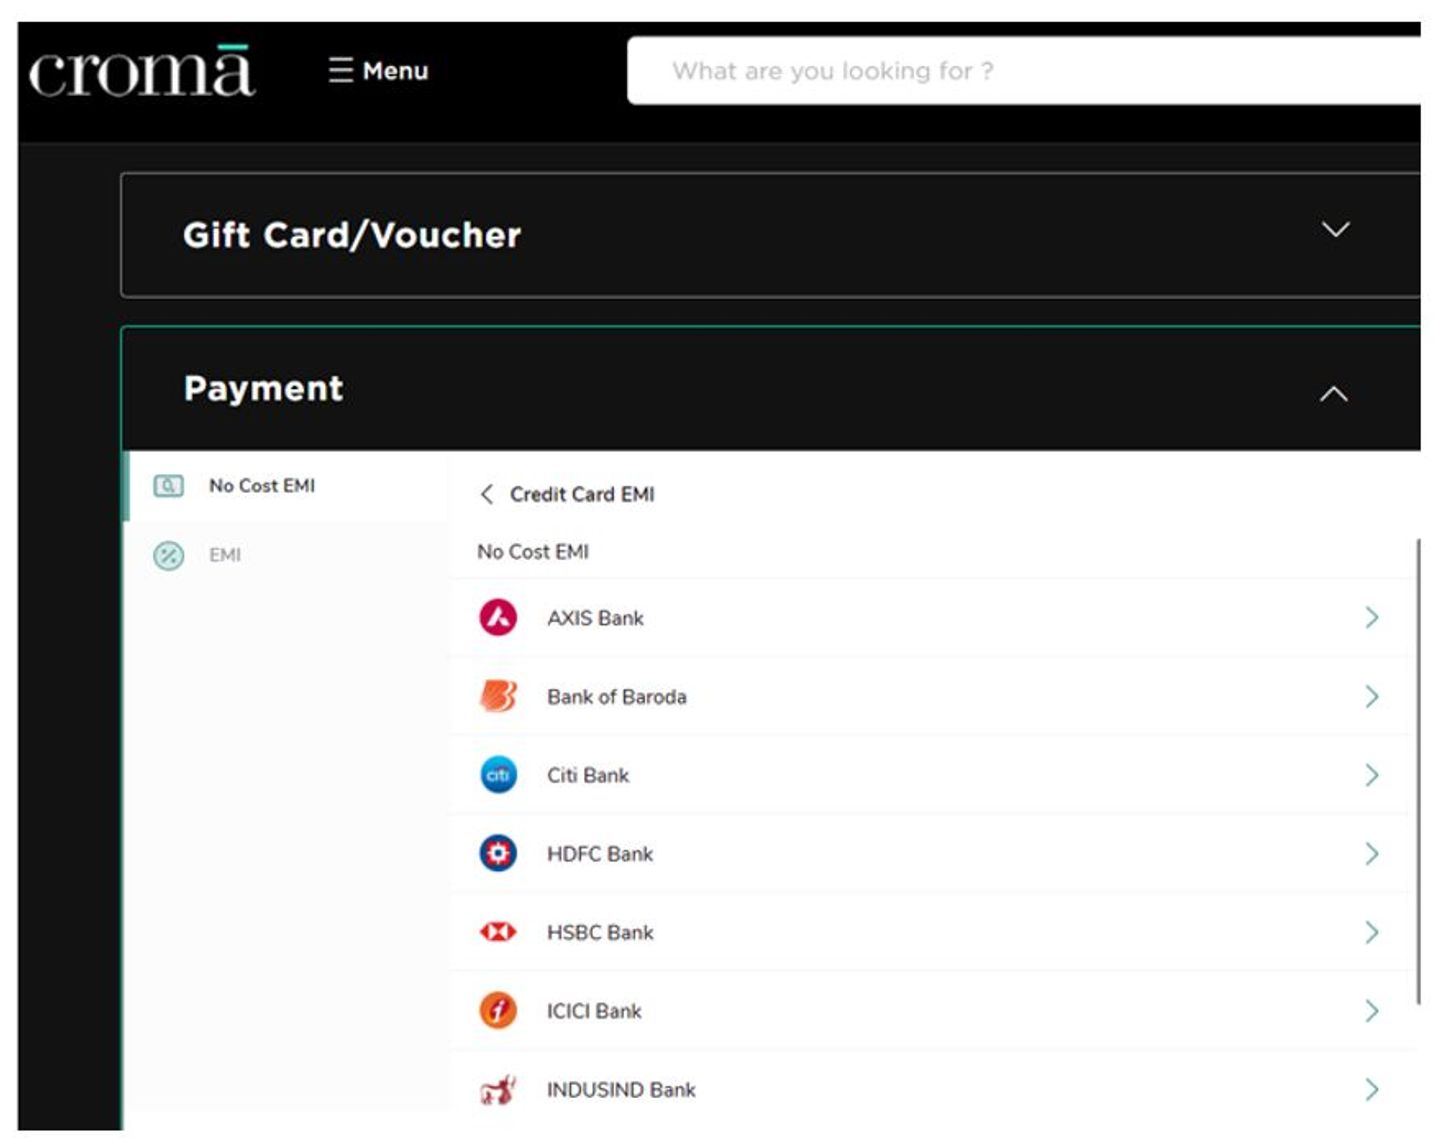Click the ICICI Bank logo
This screenshot has height=1138, width=1440.
pyautogui.click(x=498, y=1011)
